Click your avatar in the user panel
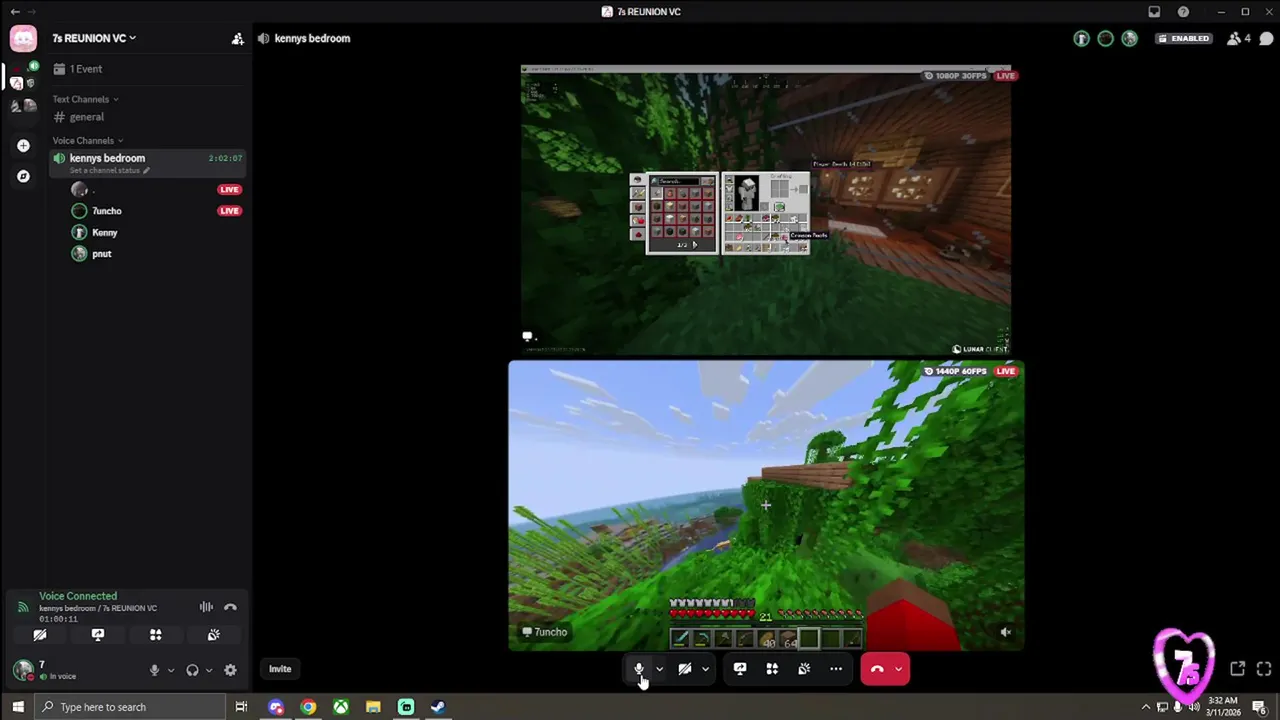This screenshot has width=1280, height=720. tap(23, 670)
